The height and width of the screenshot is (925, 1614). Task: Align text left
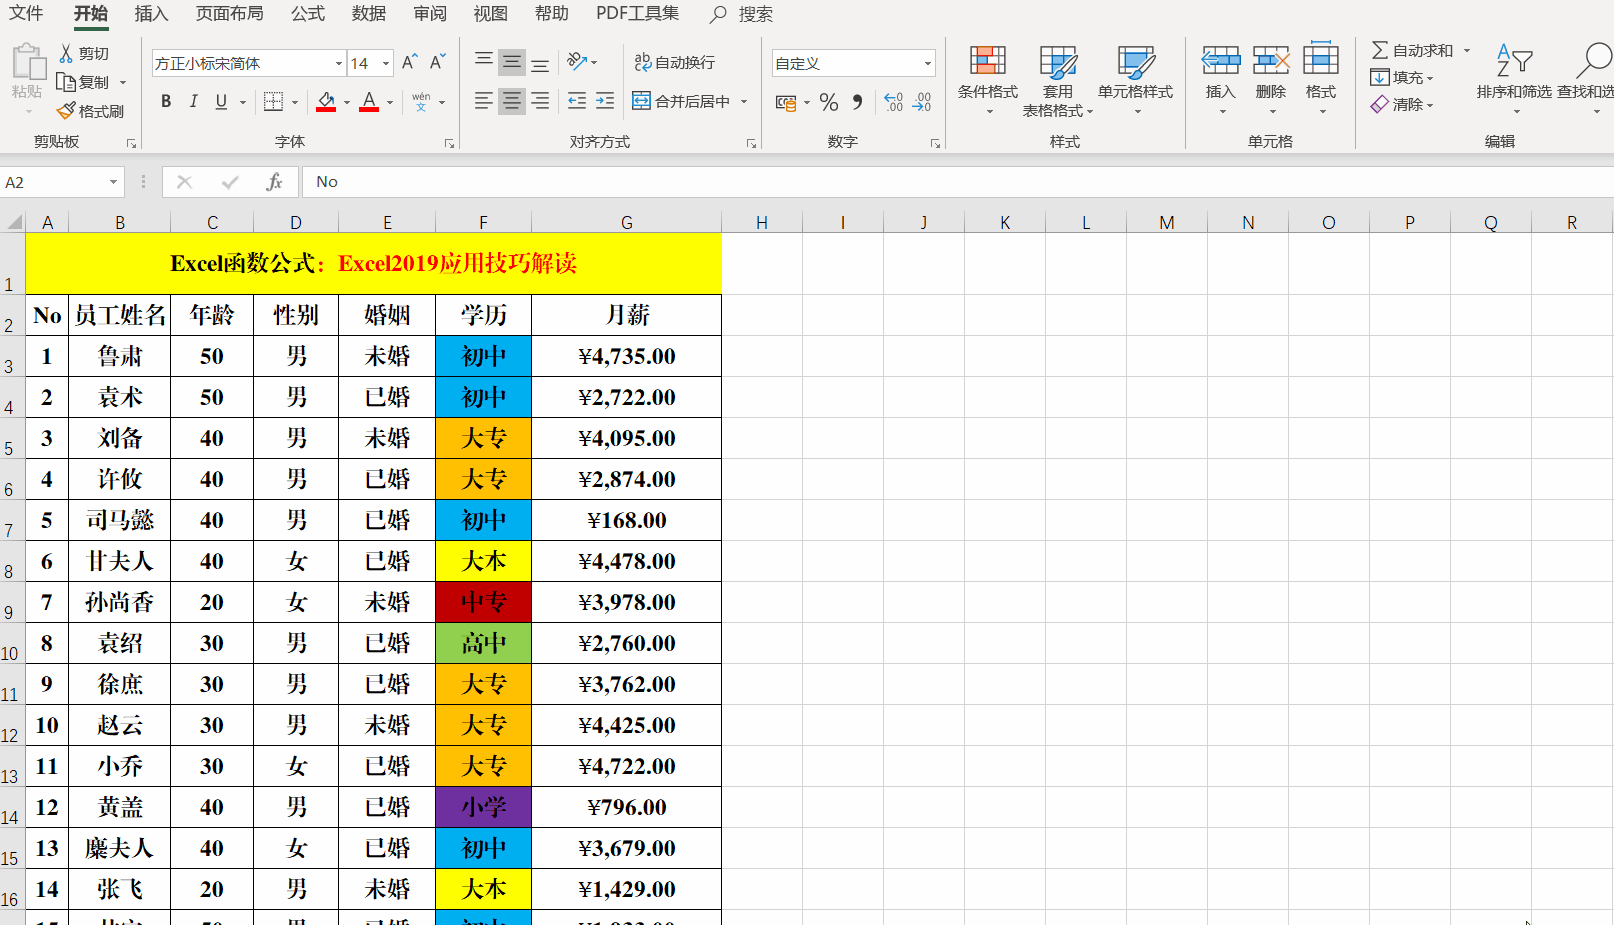point(484,101)
